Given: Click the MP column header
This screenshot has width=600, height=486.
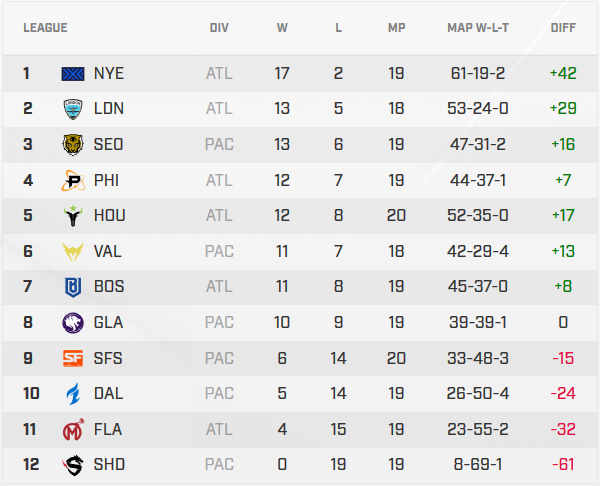Looking at the screenshot, I should pos(396,28).
